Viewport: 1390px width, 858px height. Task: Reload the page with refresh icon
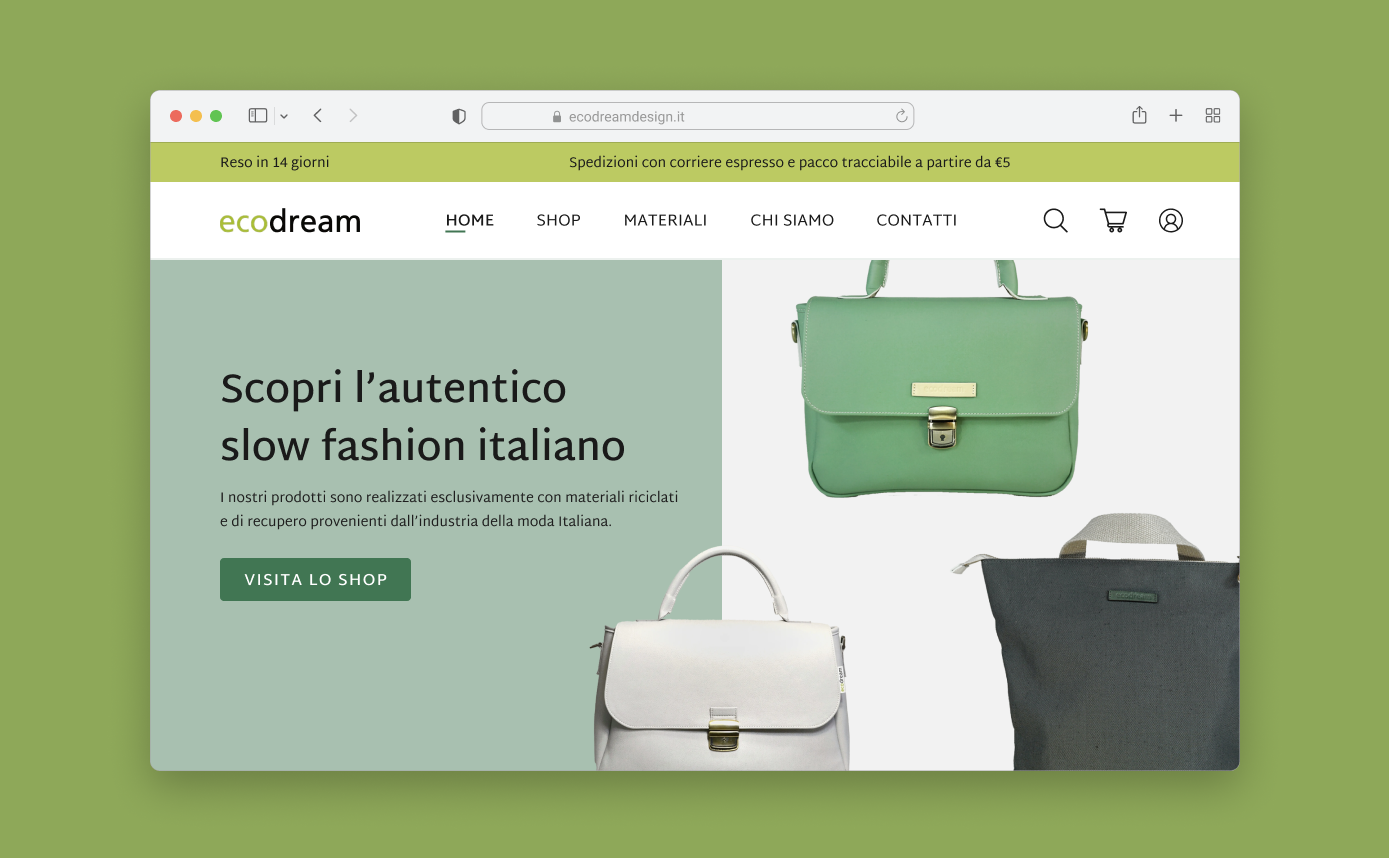(x=901, y=116)
